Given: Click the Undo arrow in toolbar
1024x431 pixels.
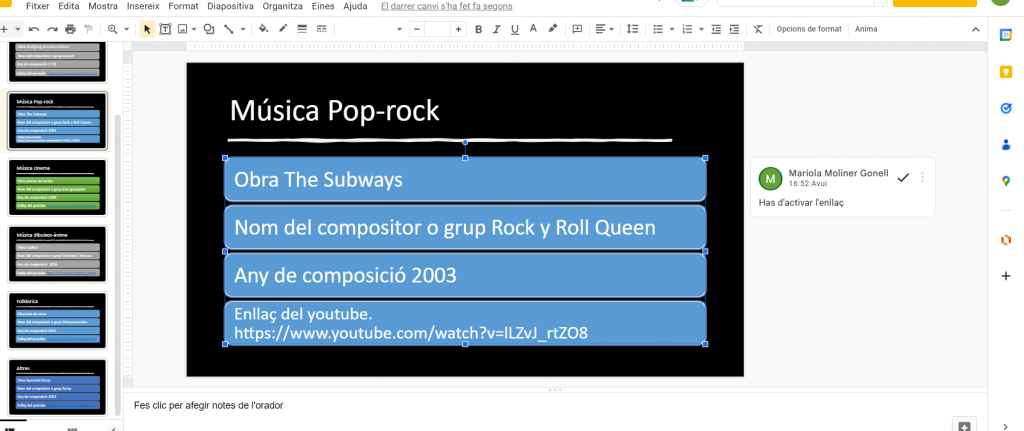Looking at the screenshot, I should (34, 29).
